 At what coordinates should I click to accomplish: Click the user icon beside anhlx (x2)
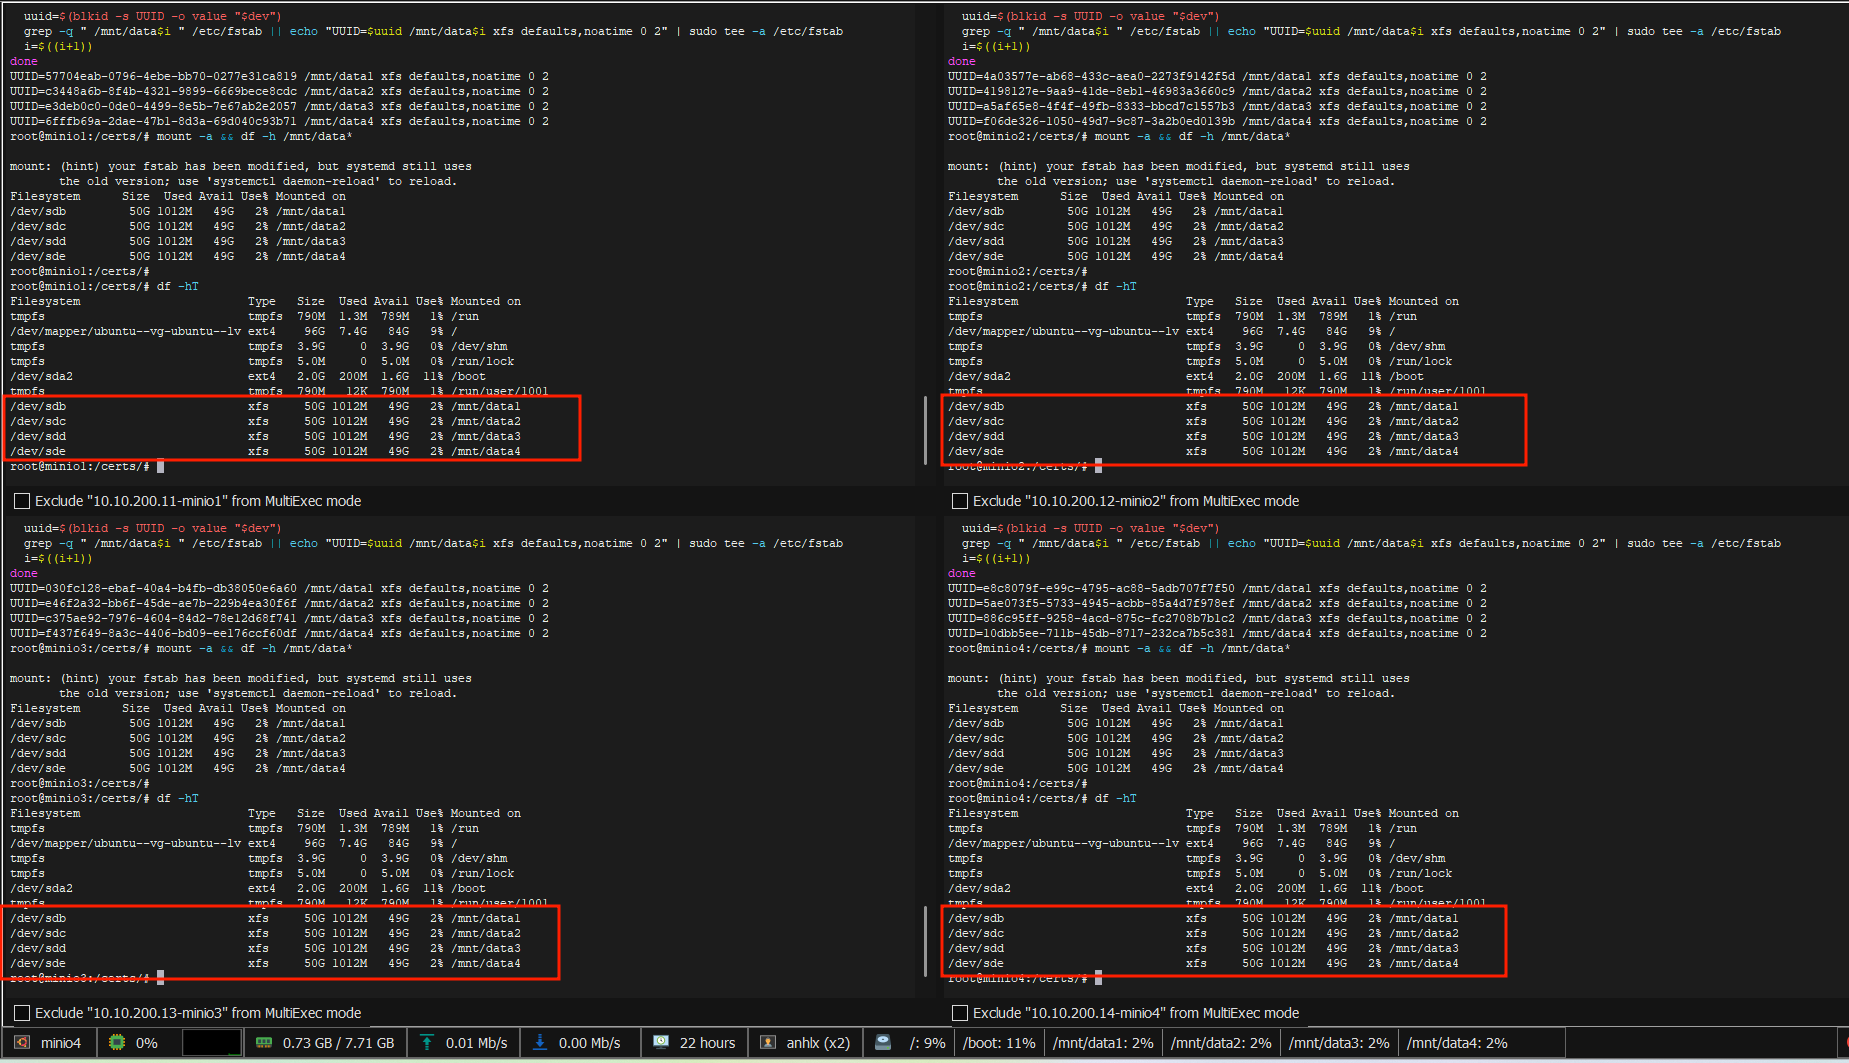point(768,1042)
